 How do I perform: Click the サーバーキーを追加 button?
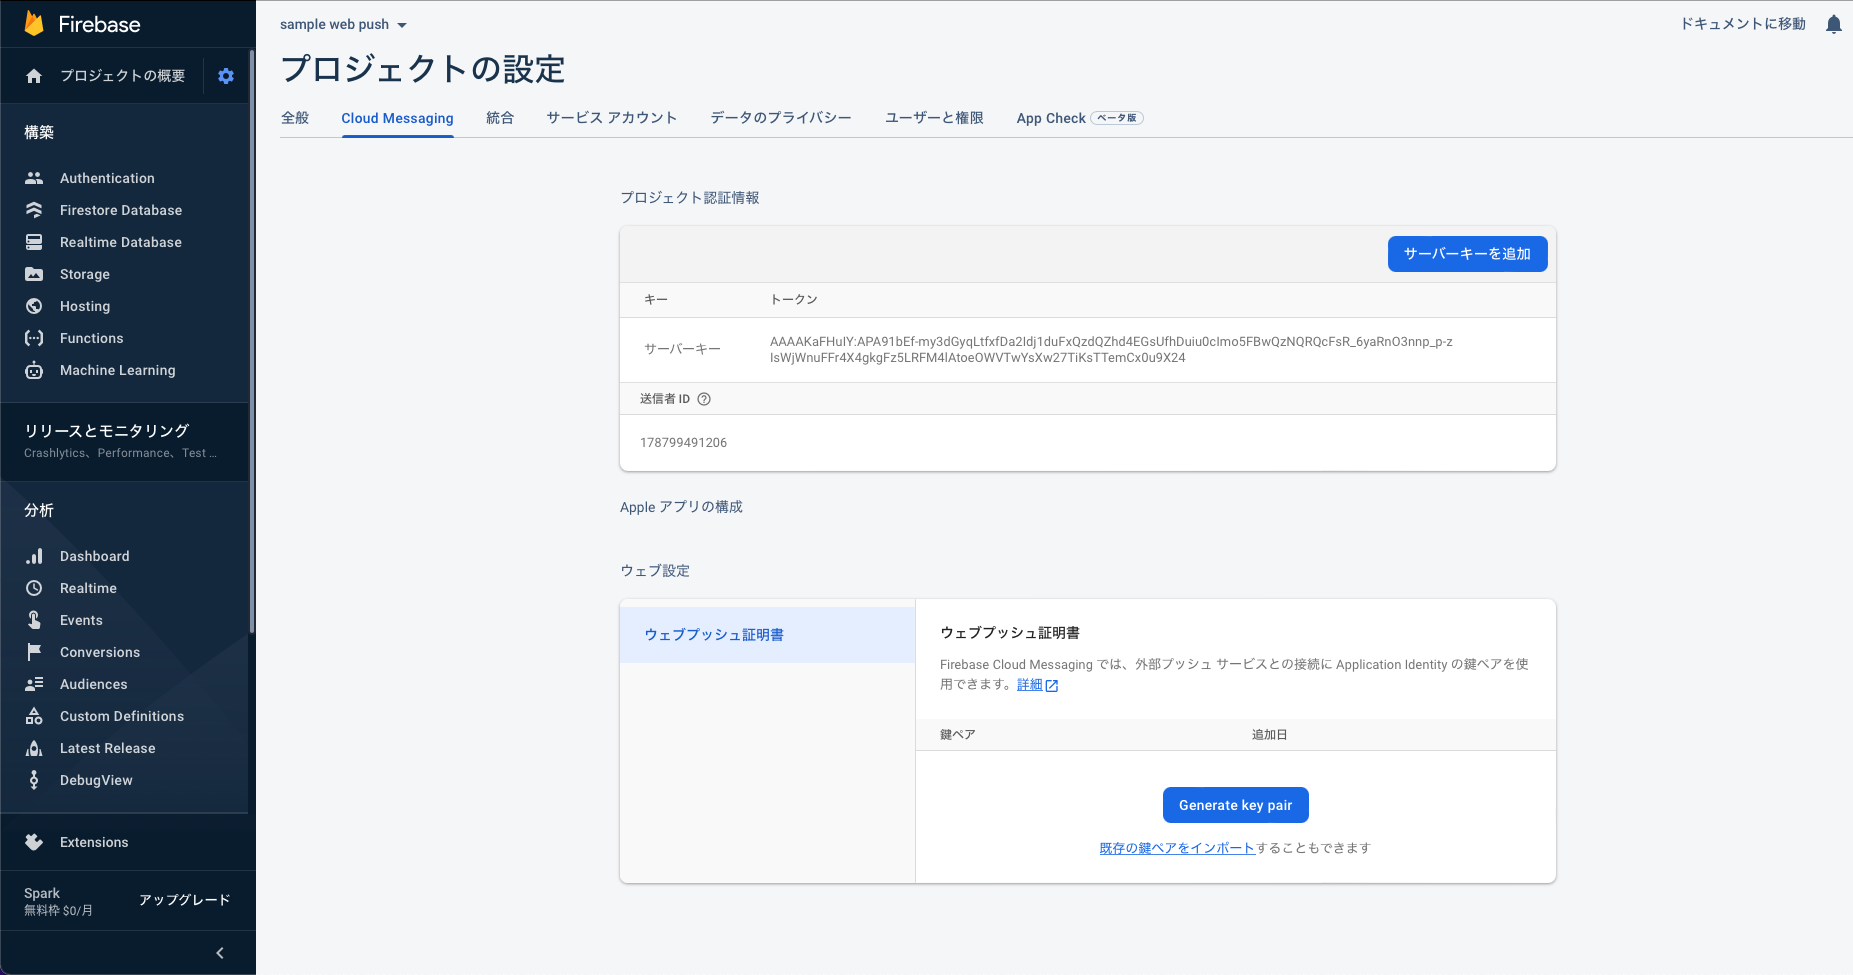point(1467,254)
